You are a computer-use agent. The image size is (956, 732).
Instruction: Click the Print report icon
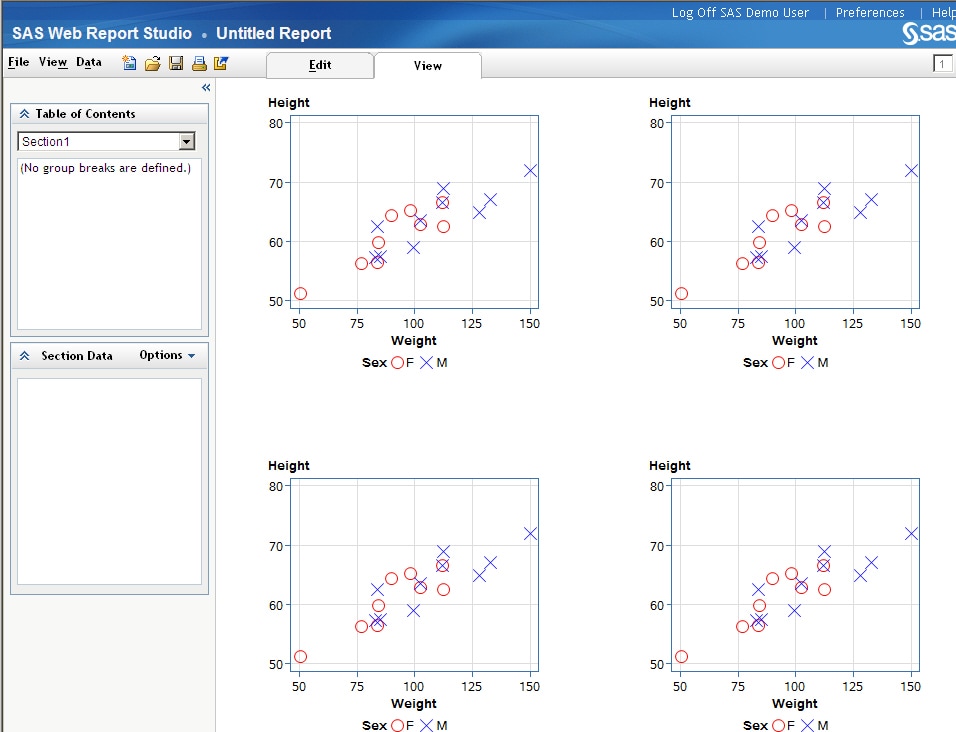click(199, 63)
